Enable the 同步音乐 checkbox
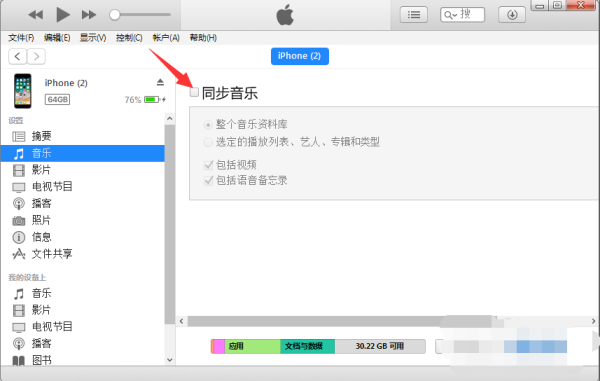This screenshot has width=600, height=381. coord(194,92)
